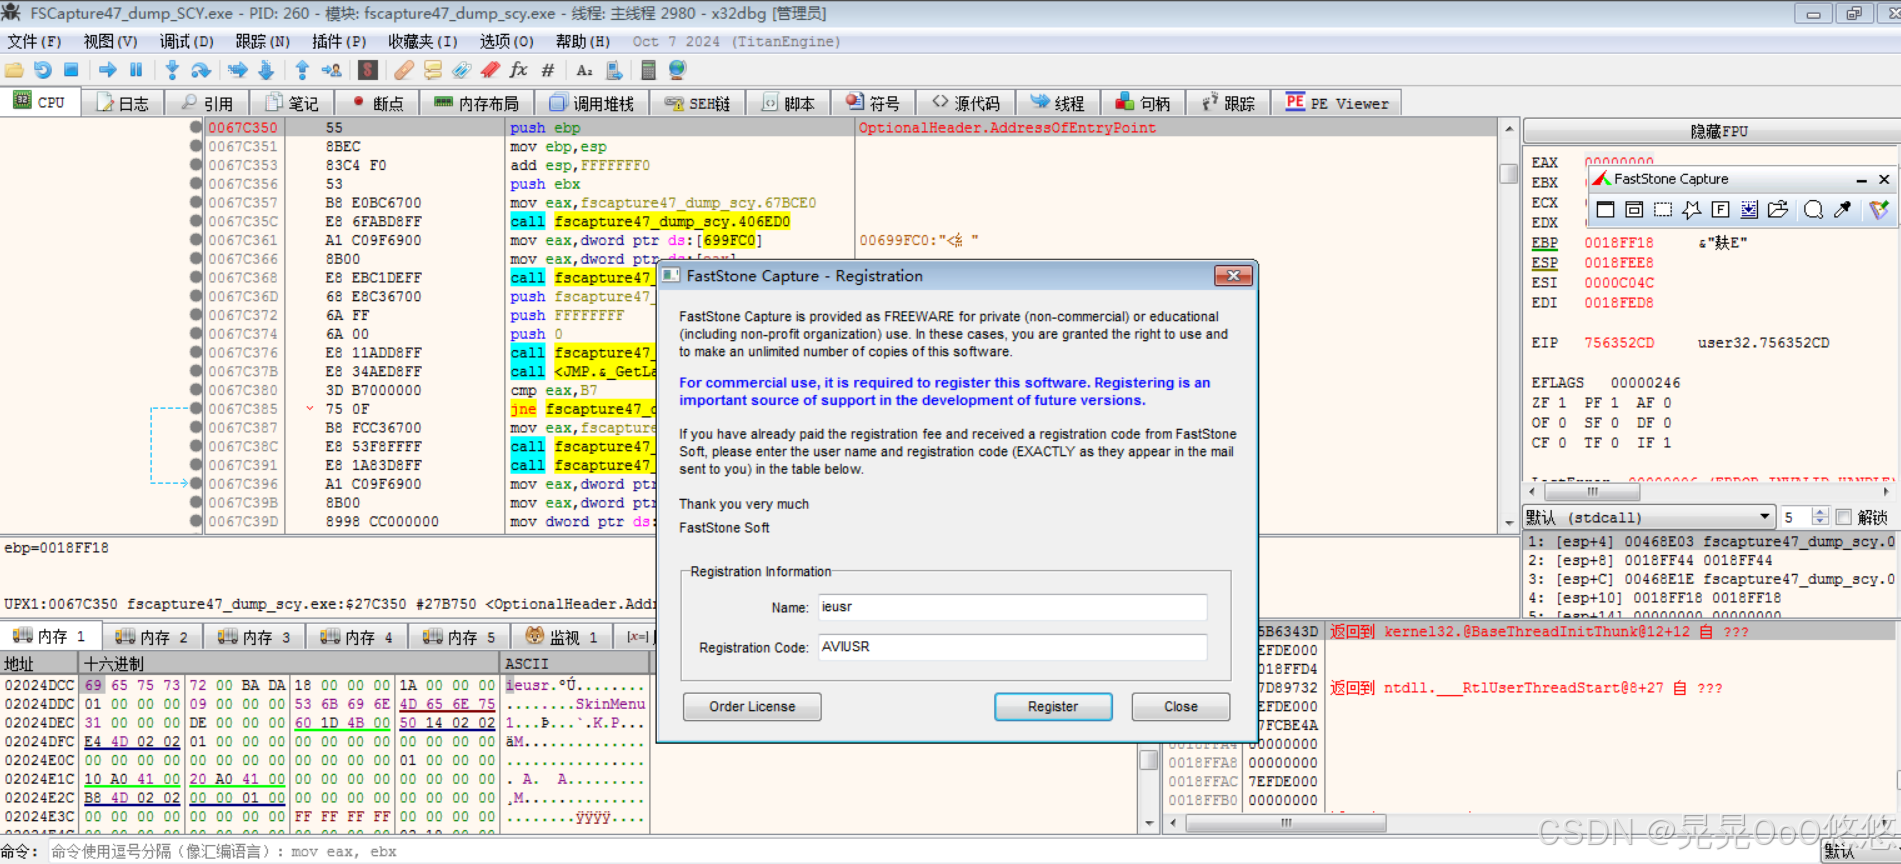
Task: Click the Name input field
Action: pos(1012,607)
